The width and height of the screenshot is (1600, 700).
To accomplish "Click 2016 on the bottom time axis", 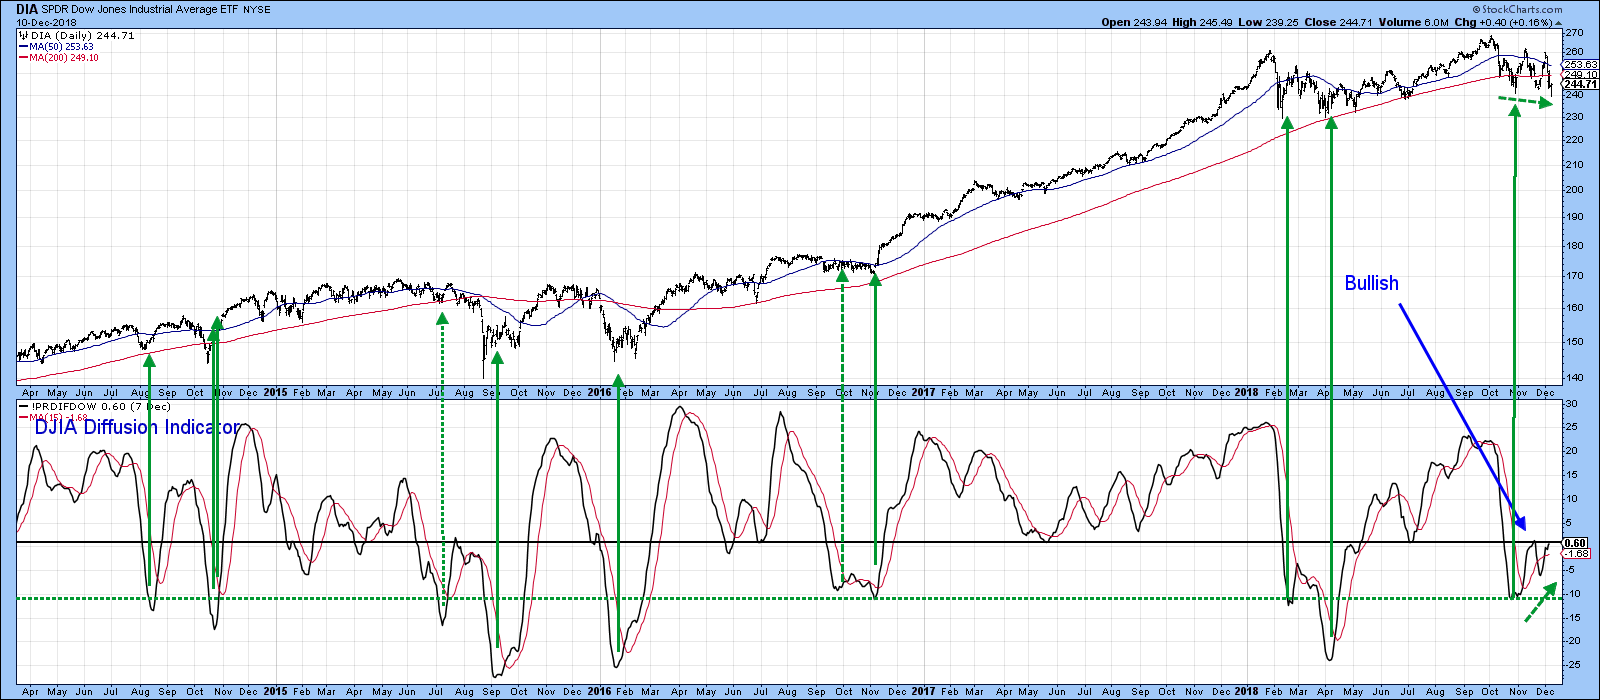I will coord(599,691).
